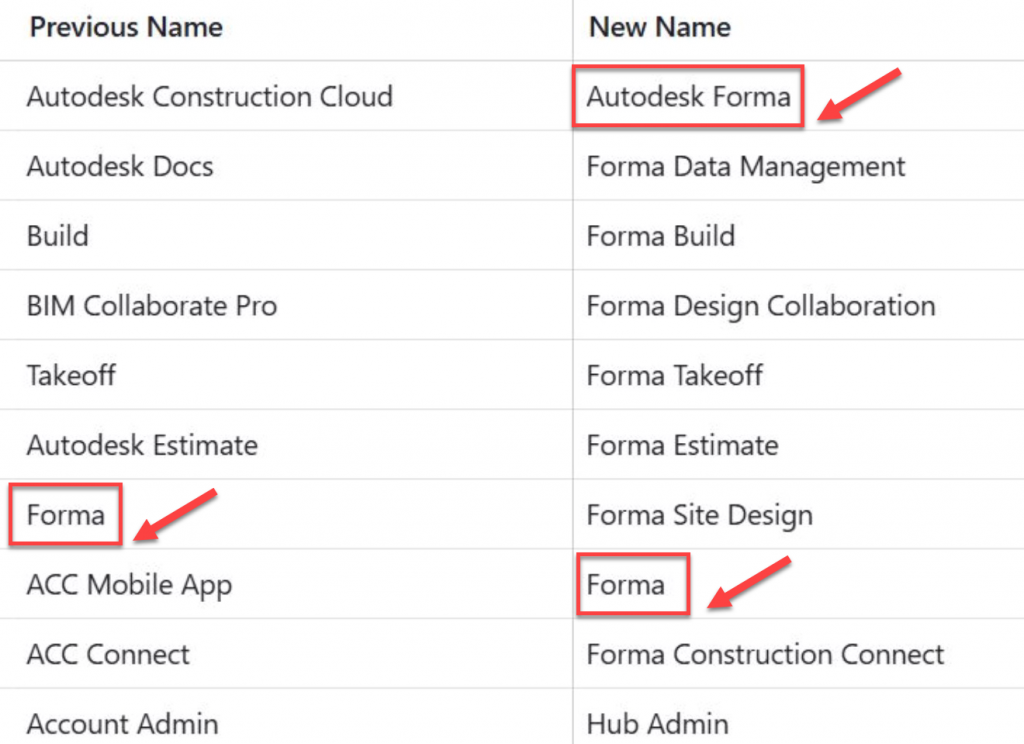
Task: Click the highlighted Autodesk Forma cell
Action: [x=688, y=97]
